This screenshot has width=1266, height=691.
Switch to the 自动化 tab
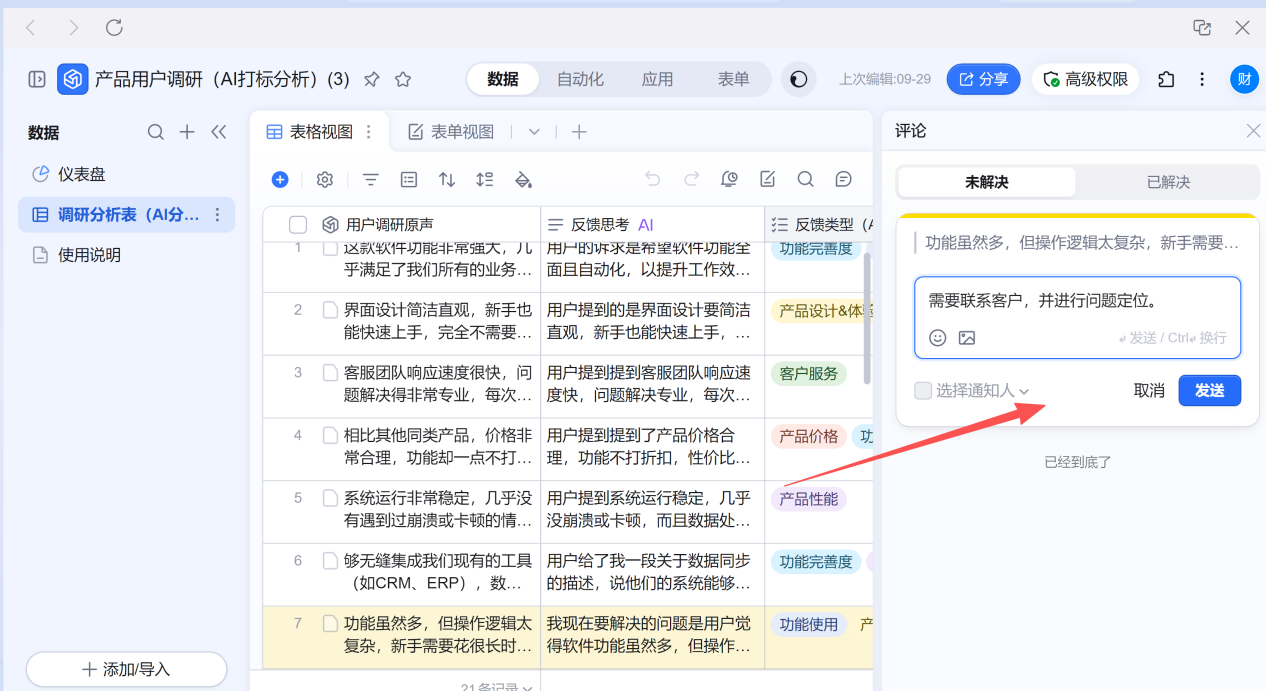(x=580, y=79)
